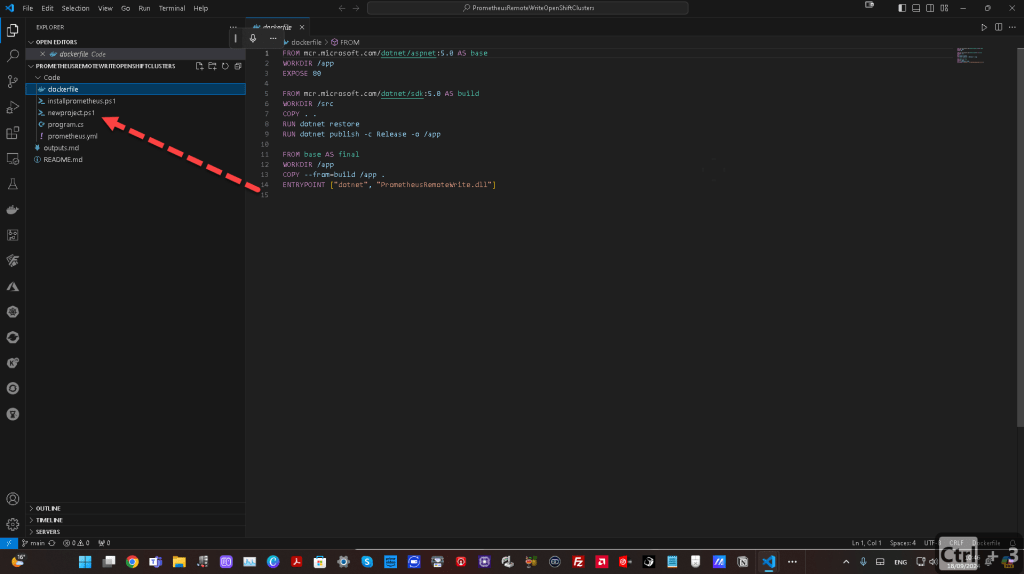The image size is (1024, 574).
Task: Close the dockerfile editor tab
Action: tap(302, 27)
